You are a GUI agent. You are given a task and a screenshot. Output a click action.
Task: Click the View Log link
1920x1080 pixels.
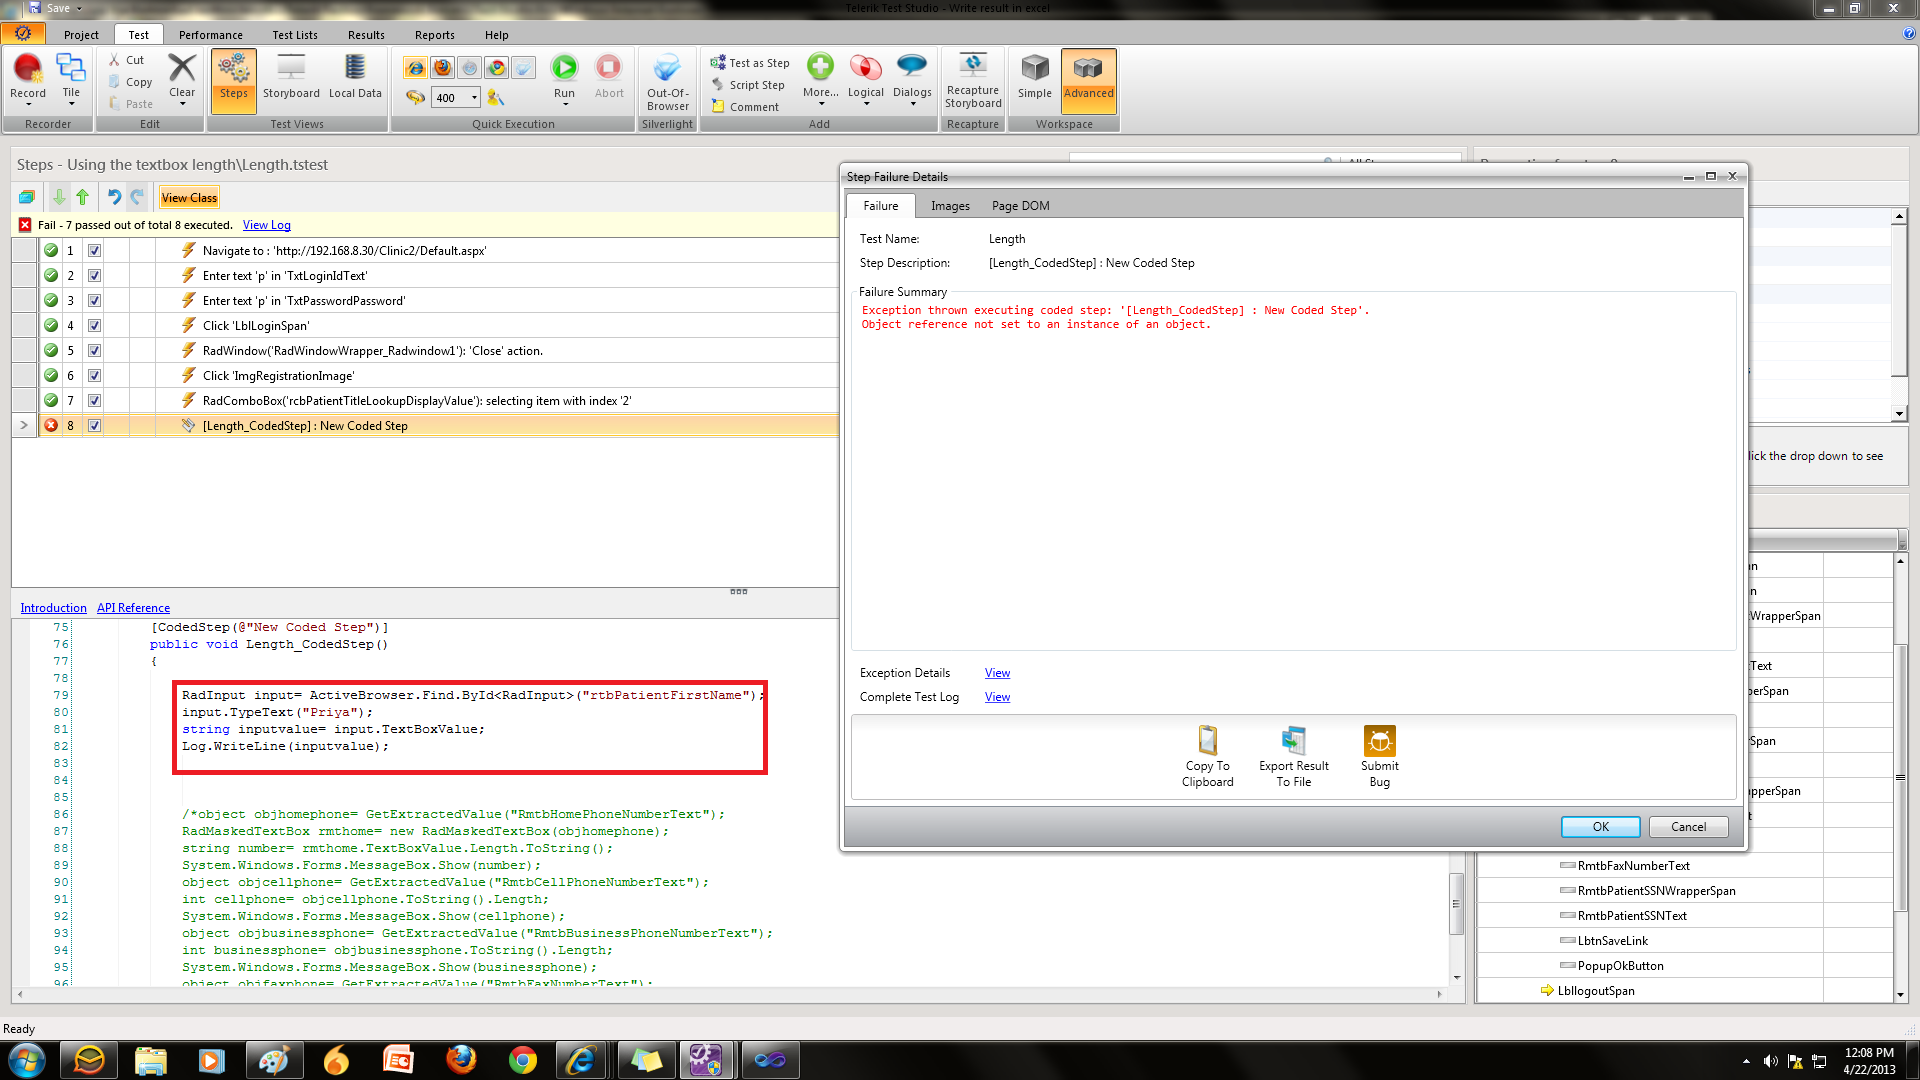pyautogui.click(x=266, y=226)
